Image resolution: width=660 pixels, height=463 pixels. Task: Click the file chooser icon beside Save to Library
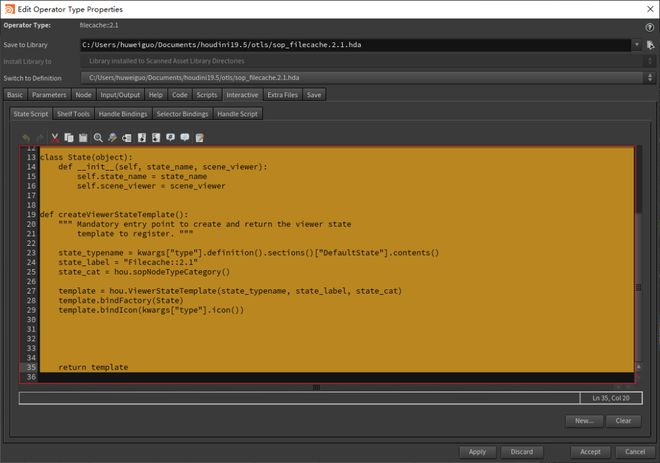tap(649, 45)
